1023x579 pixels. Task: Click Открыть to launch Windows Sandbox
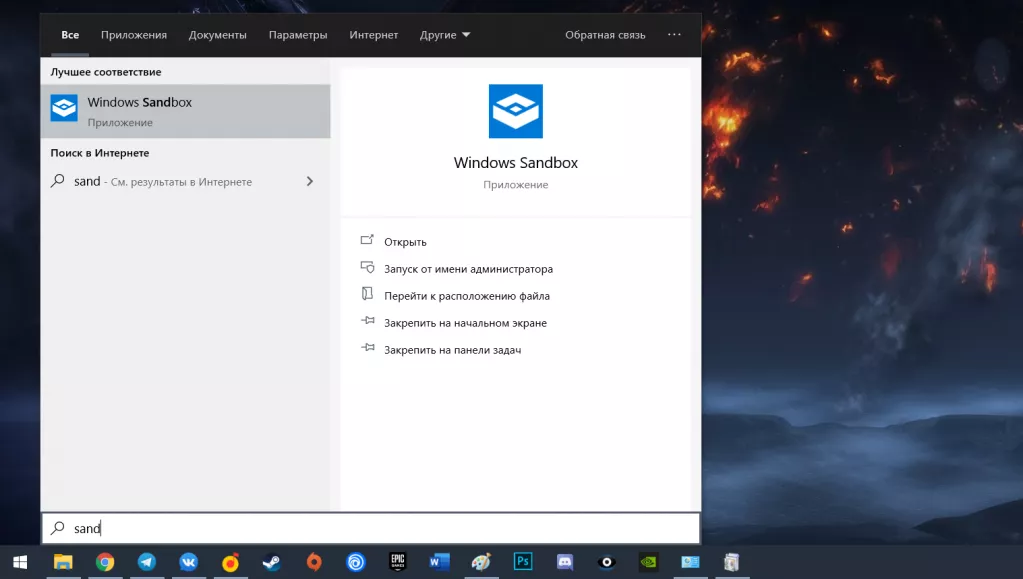(405, 242)
